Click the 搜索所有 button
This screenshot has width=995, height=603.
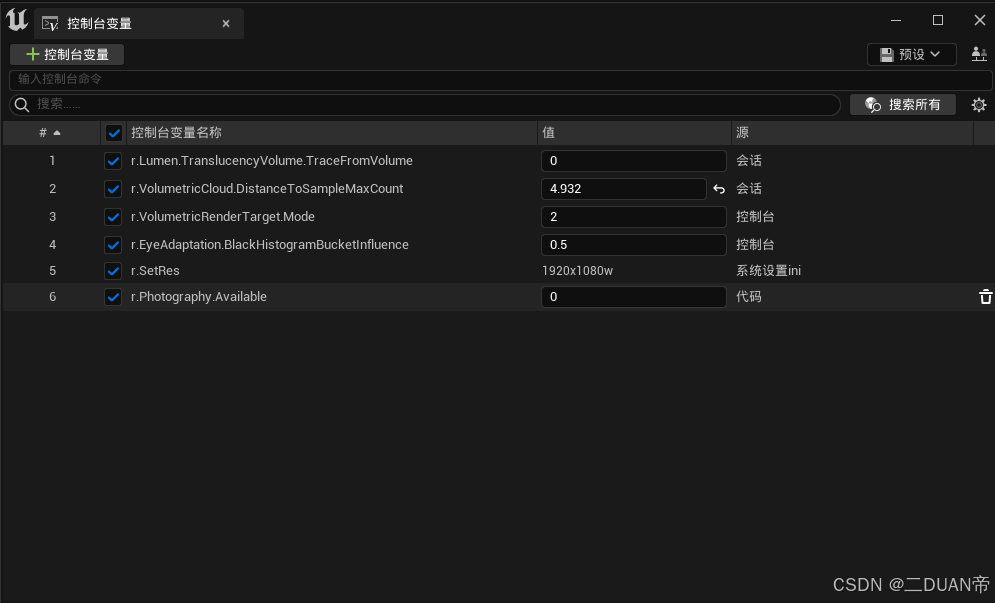tap(903, 105)
